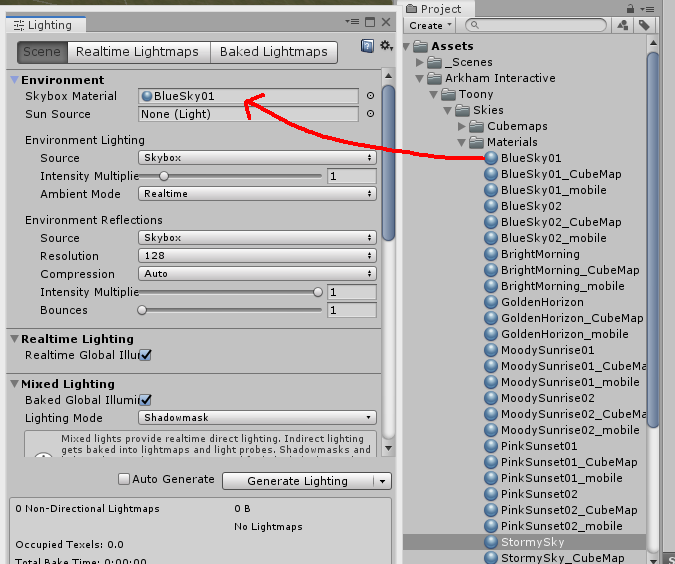Select StormySky material
Viewport: 675px width, 564px height.
click(524, 542)
